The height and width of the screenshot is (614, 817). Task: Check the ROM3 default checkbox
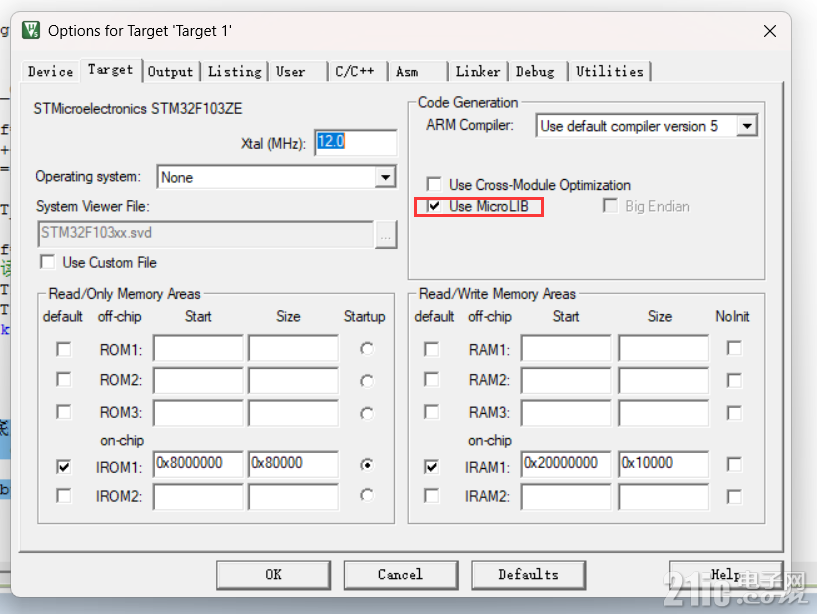[64, 412]
